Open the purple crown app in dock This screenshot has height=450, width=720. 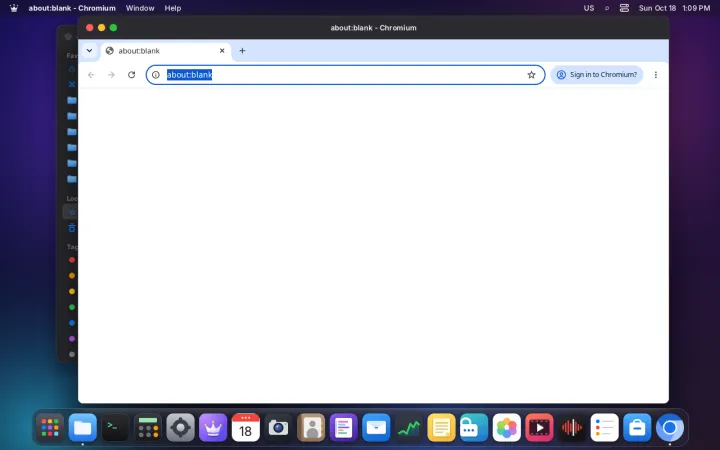(x=213, y=428)
